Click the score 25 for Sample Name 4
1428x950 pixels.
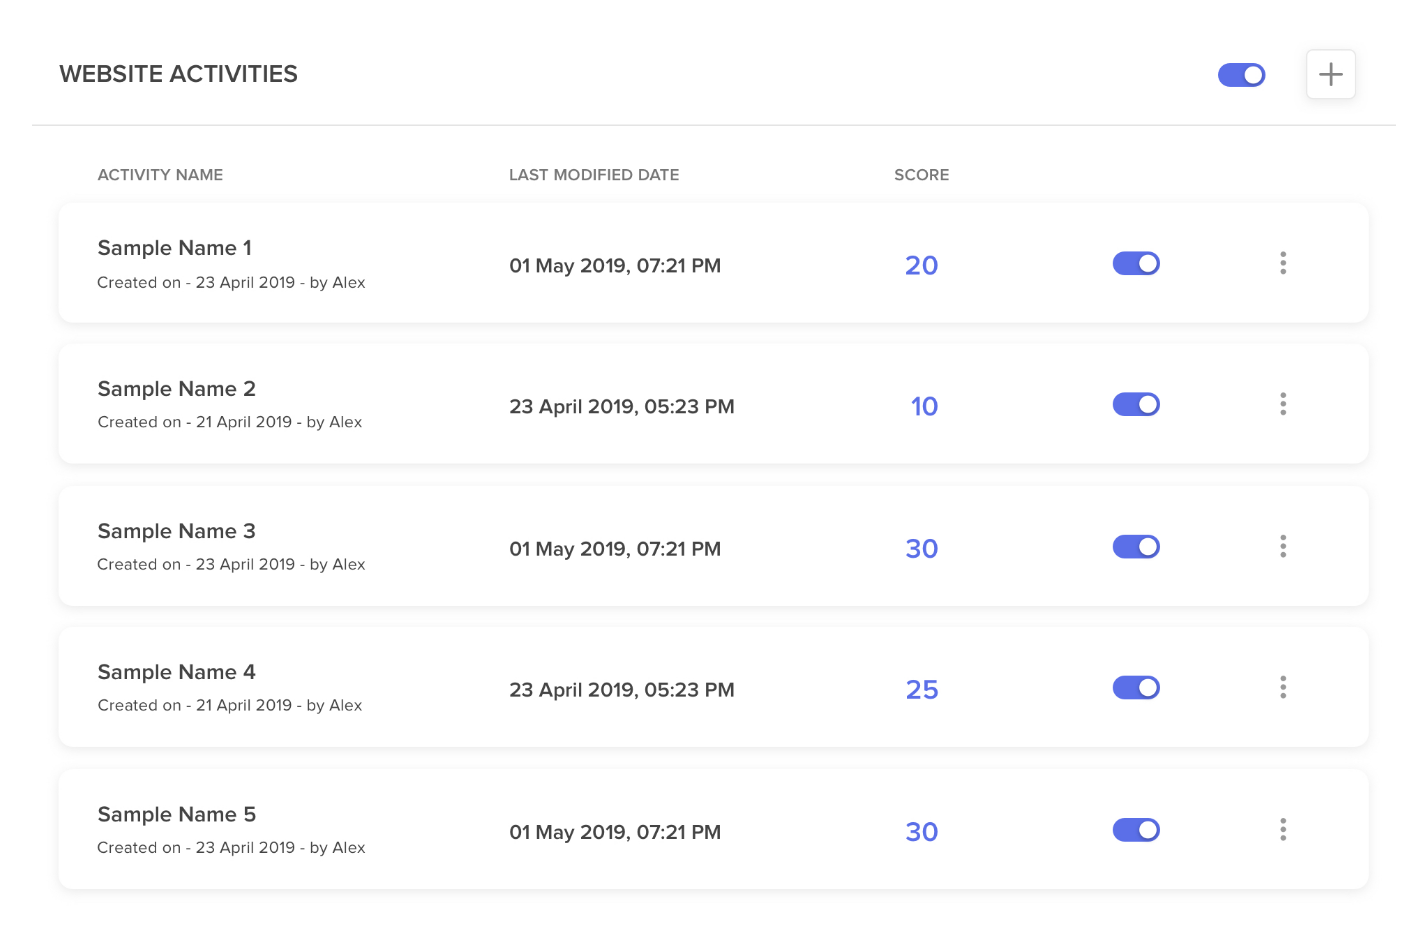point(921,690)
